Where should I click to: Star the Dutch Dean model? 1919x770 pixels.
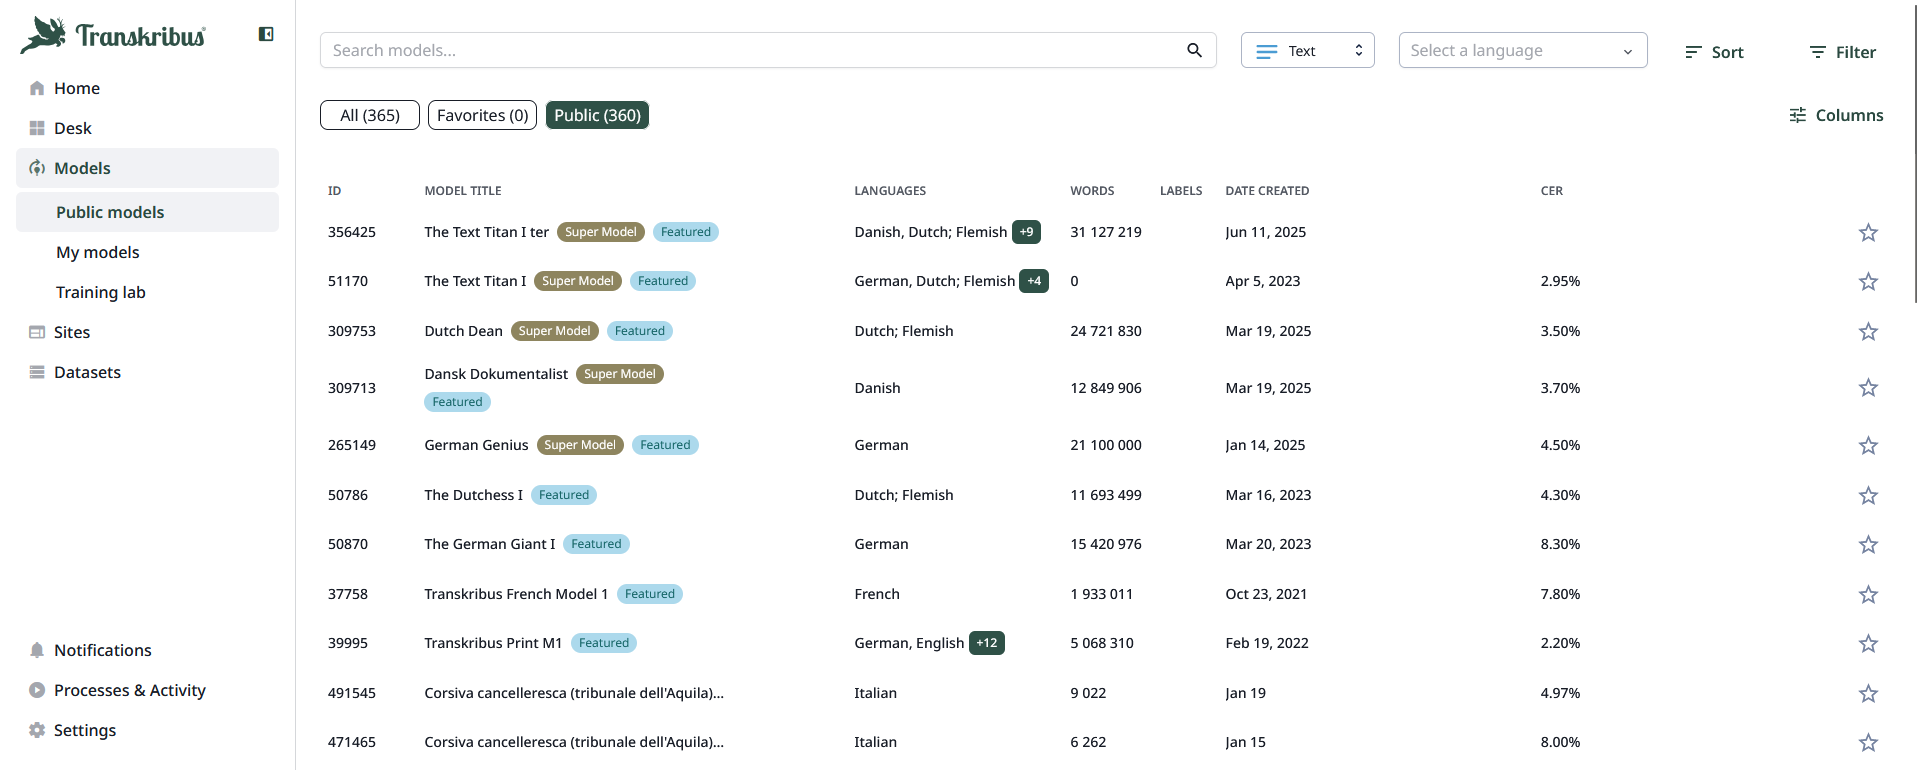click(x=1867, y=332)
